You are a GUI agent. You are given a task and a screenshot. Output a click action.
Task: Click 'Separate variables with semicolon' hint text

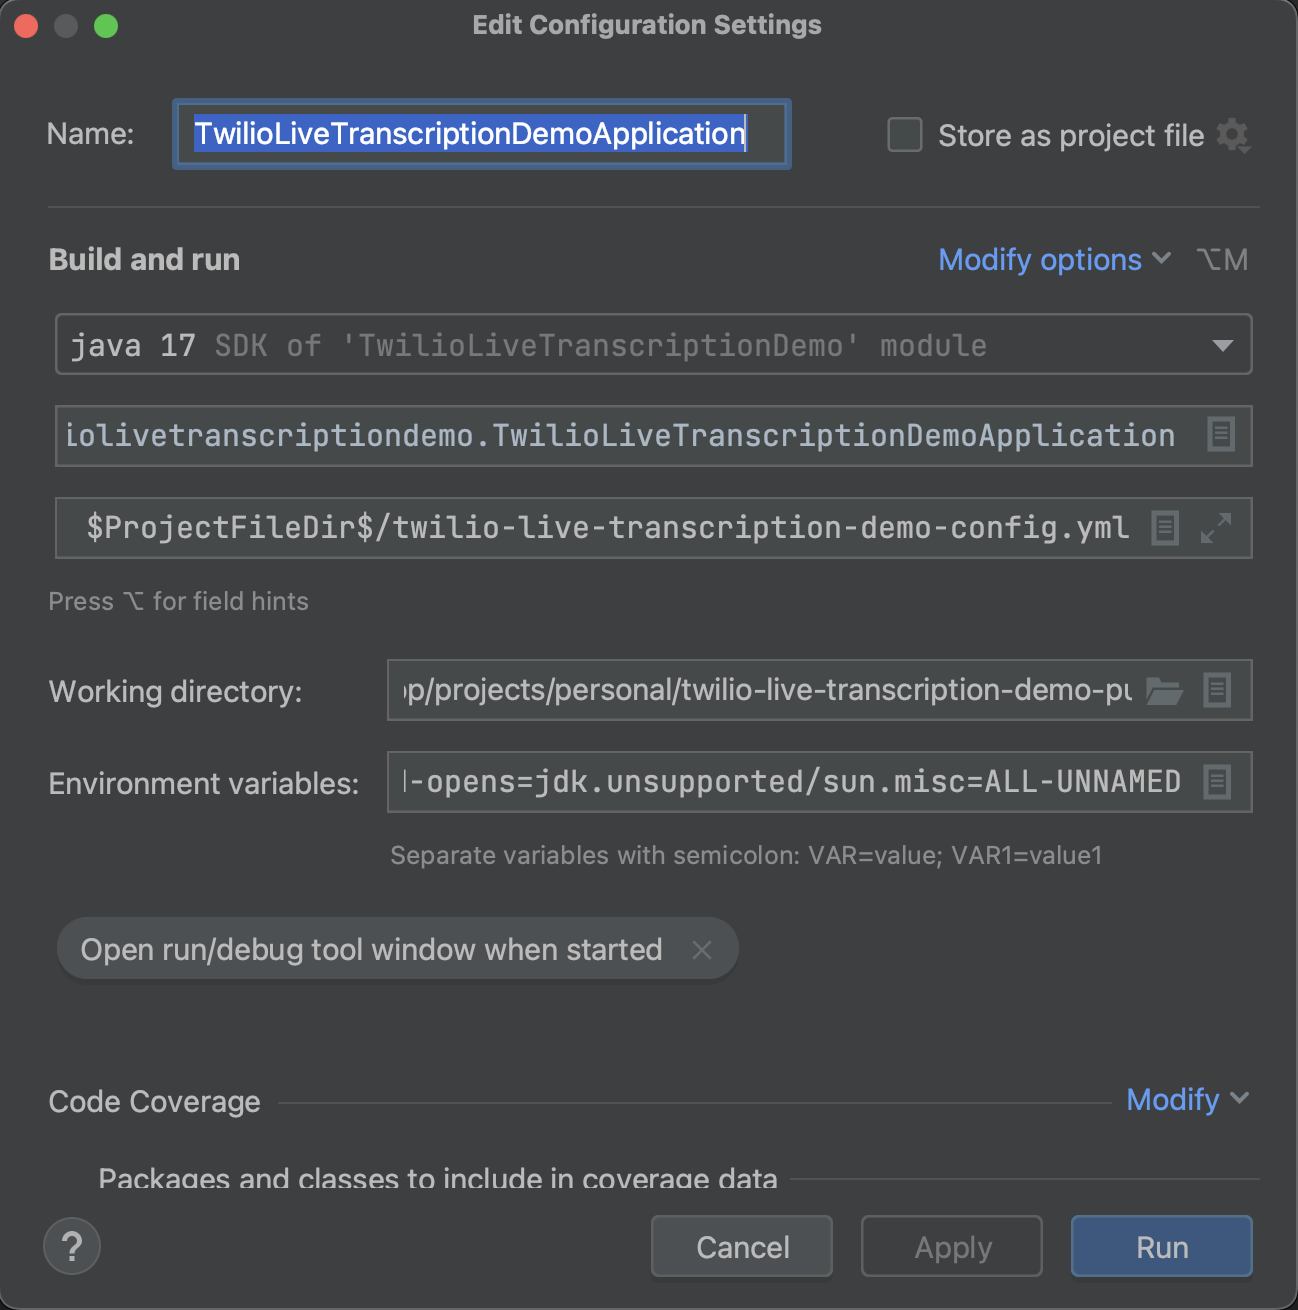tap(746, 856)
